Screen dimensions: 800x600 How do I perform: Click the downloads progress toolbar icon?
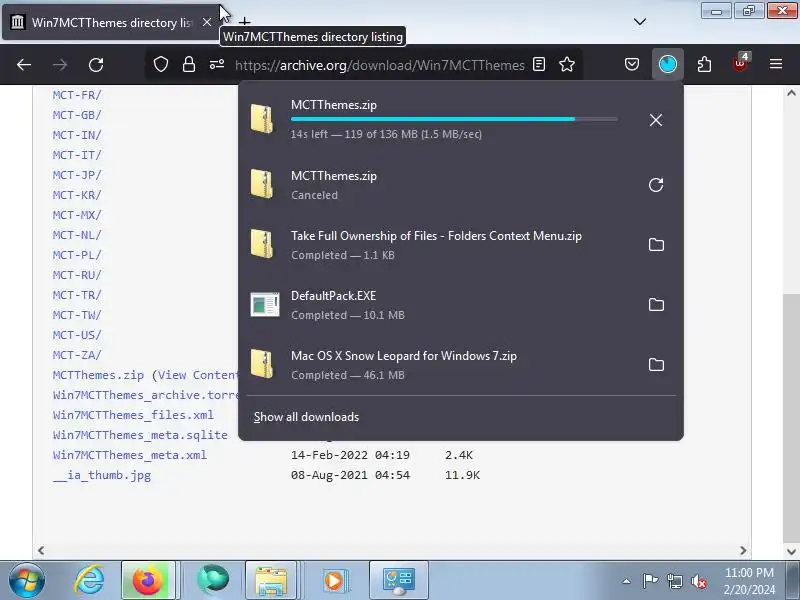(x=668, y=64)
